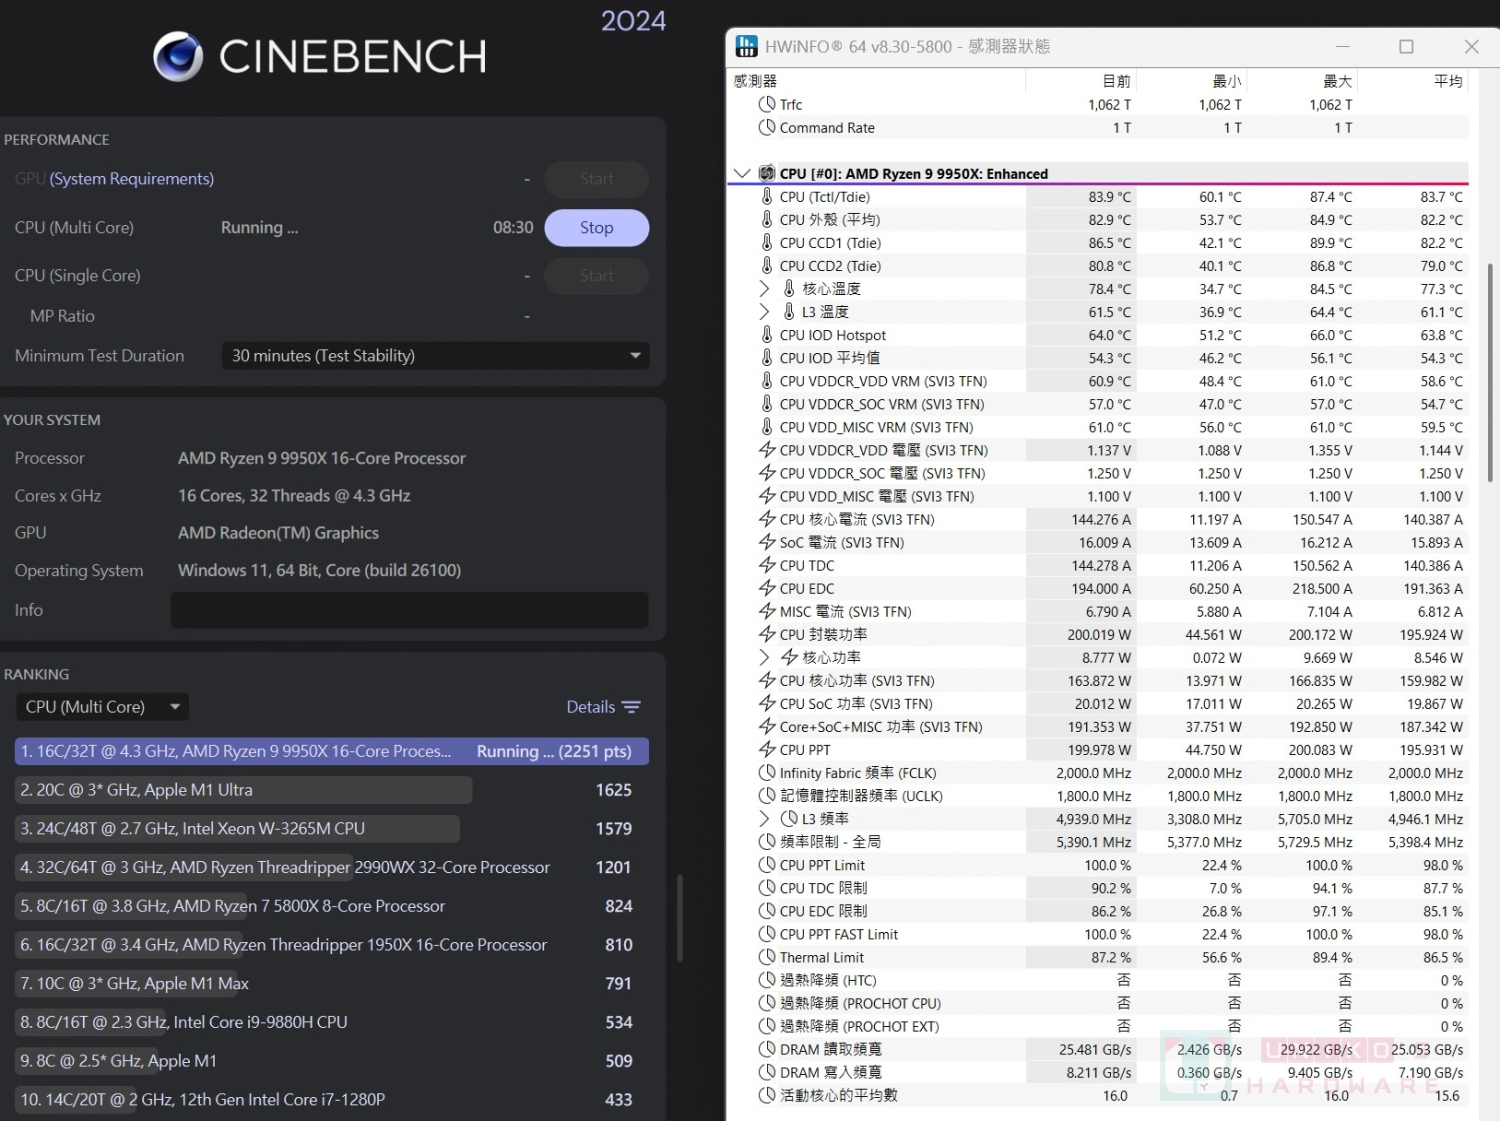Select the Apple M1 Ultra ranking entry
Viewport: 1500px width, 1121px height.
(x=244, y=790)
